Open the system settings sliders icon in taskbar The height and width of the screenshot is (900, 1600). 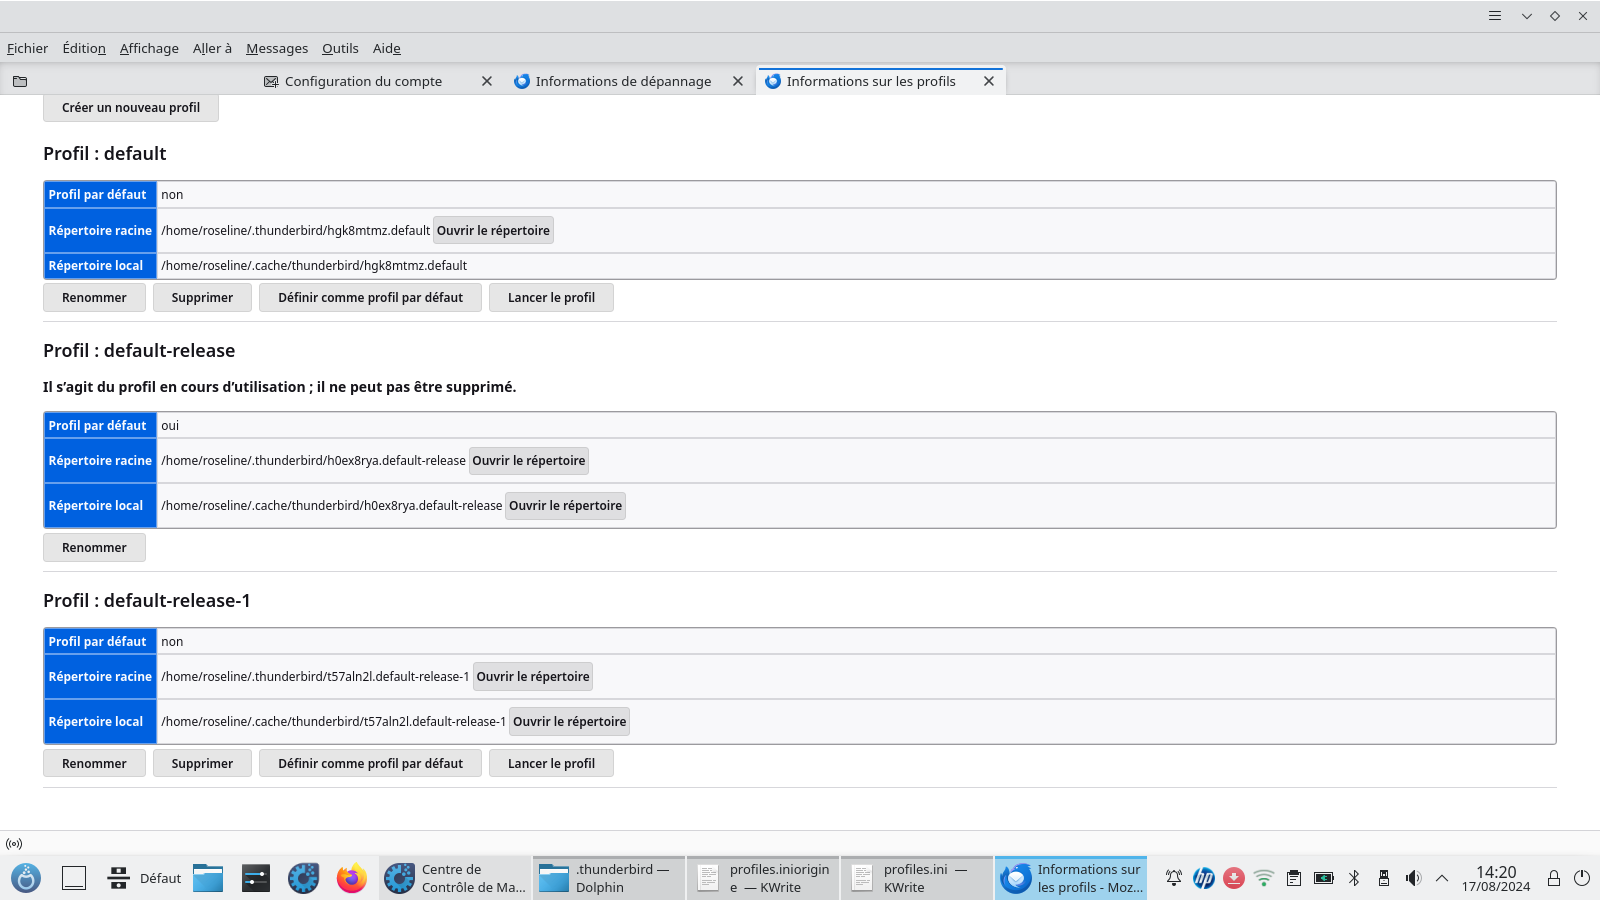pos(256,878)
